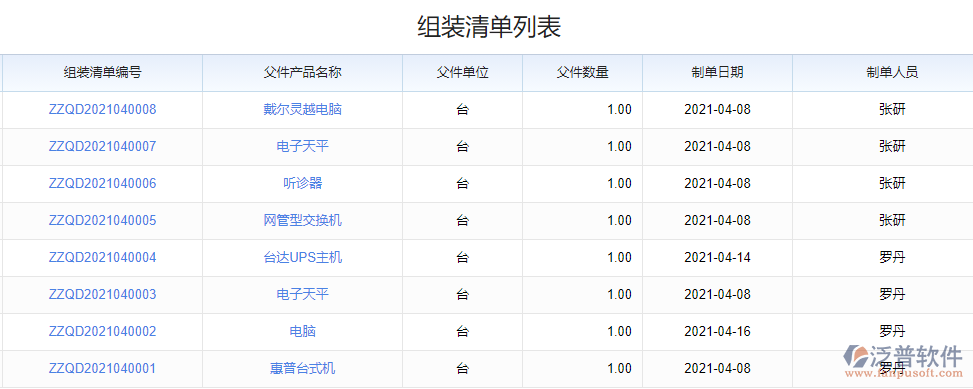
Task: Open assembly list ZZQD2021040004
Action: (x=102, y=257)
